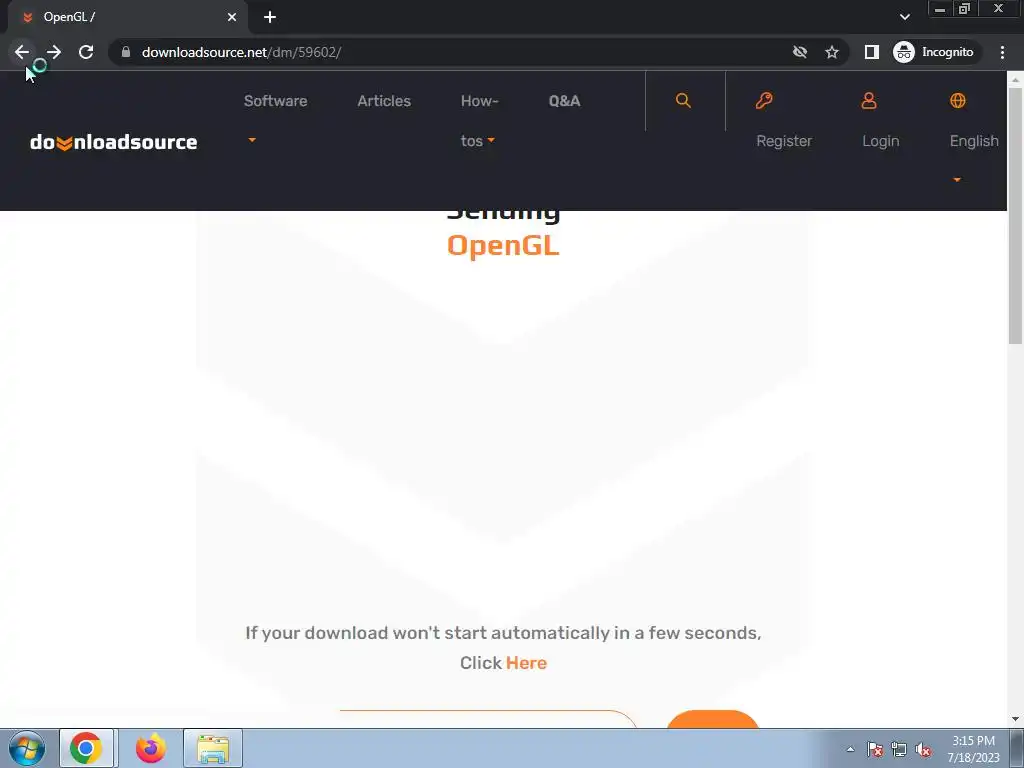Click the muted volume tray icon
Screen dimensions: 1024x768
coord(923,750)
